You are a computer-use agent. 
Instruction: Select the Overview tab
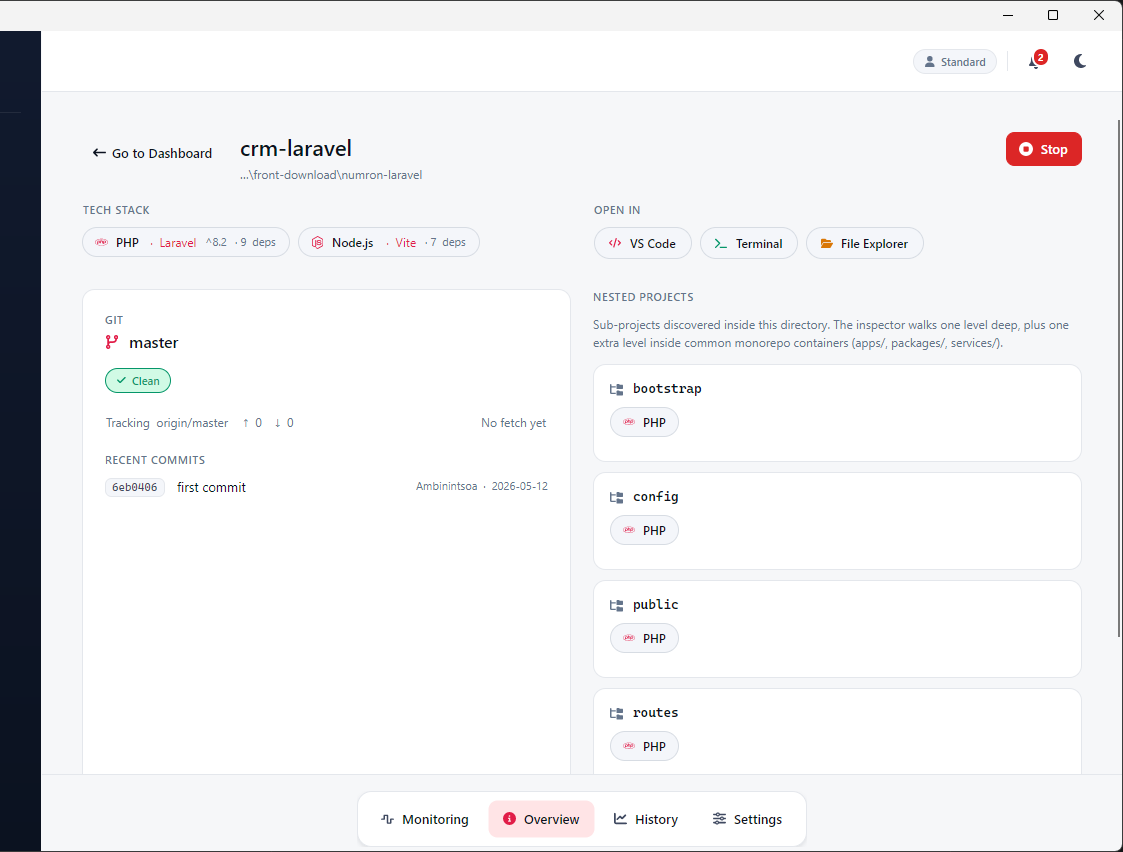pyautogui.click(x=541, y=819)
